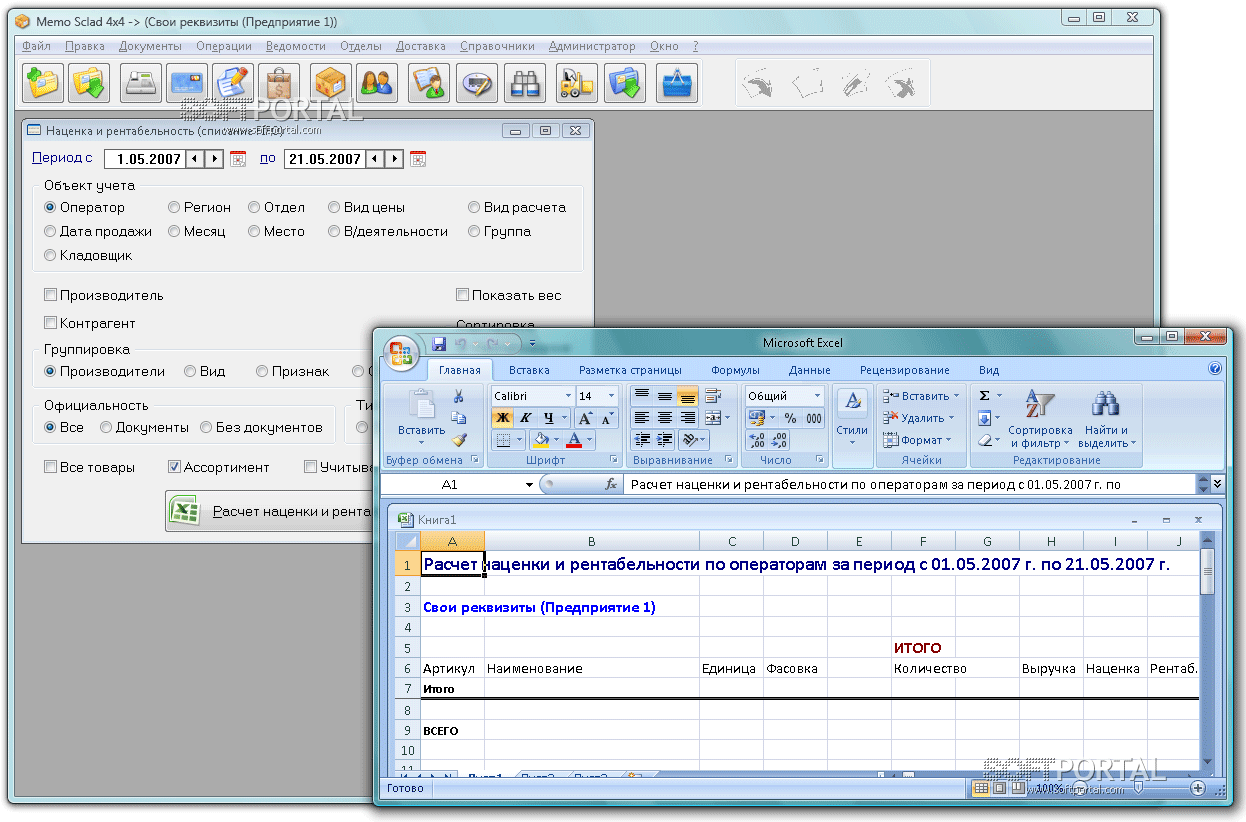The width and height of the screenshot is (1246, 822).
Task: Tick the Все товары checkbox
Action: click(90, 467)
